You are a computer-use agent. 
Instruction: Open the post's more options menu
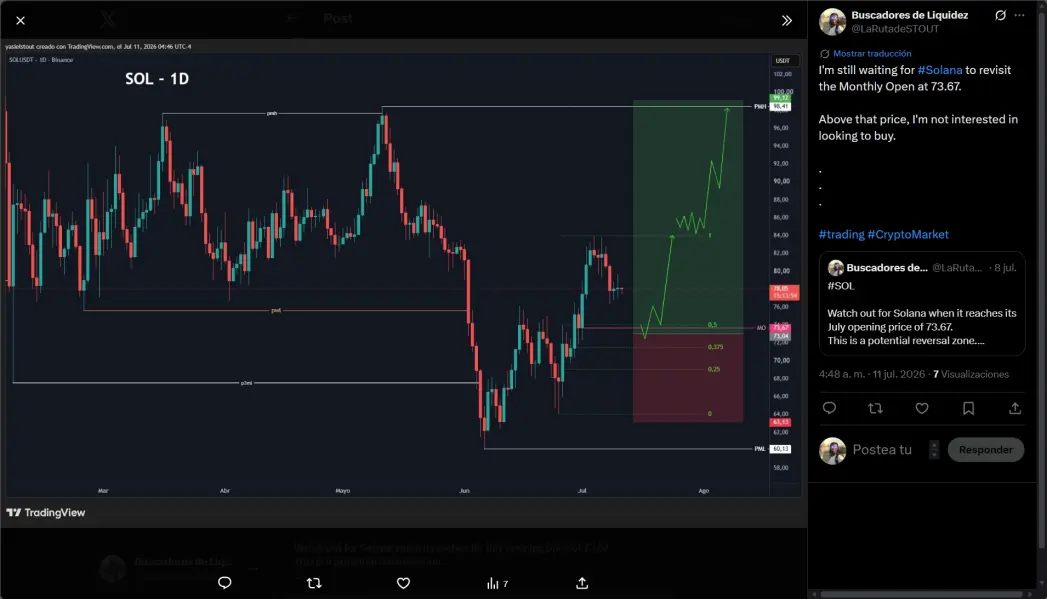click(1019, 15)
